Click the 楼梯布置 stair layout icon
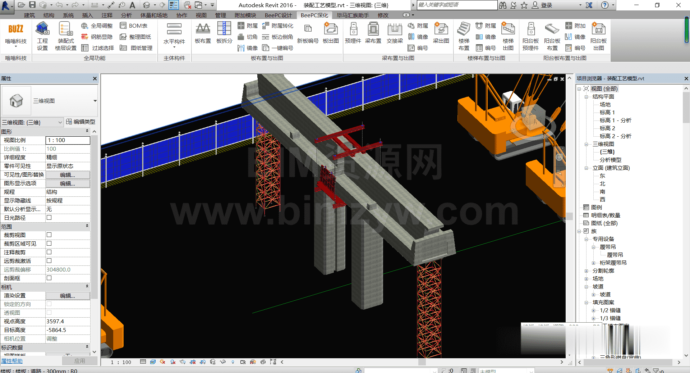Image resolution: width=690 pixels, height=373 pixels. pyautogui.click(x=464, y=36)
